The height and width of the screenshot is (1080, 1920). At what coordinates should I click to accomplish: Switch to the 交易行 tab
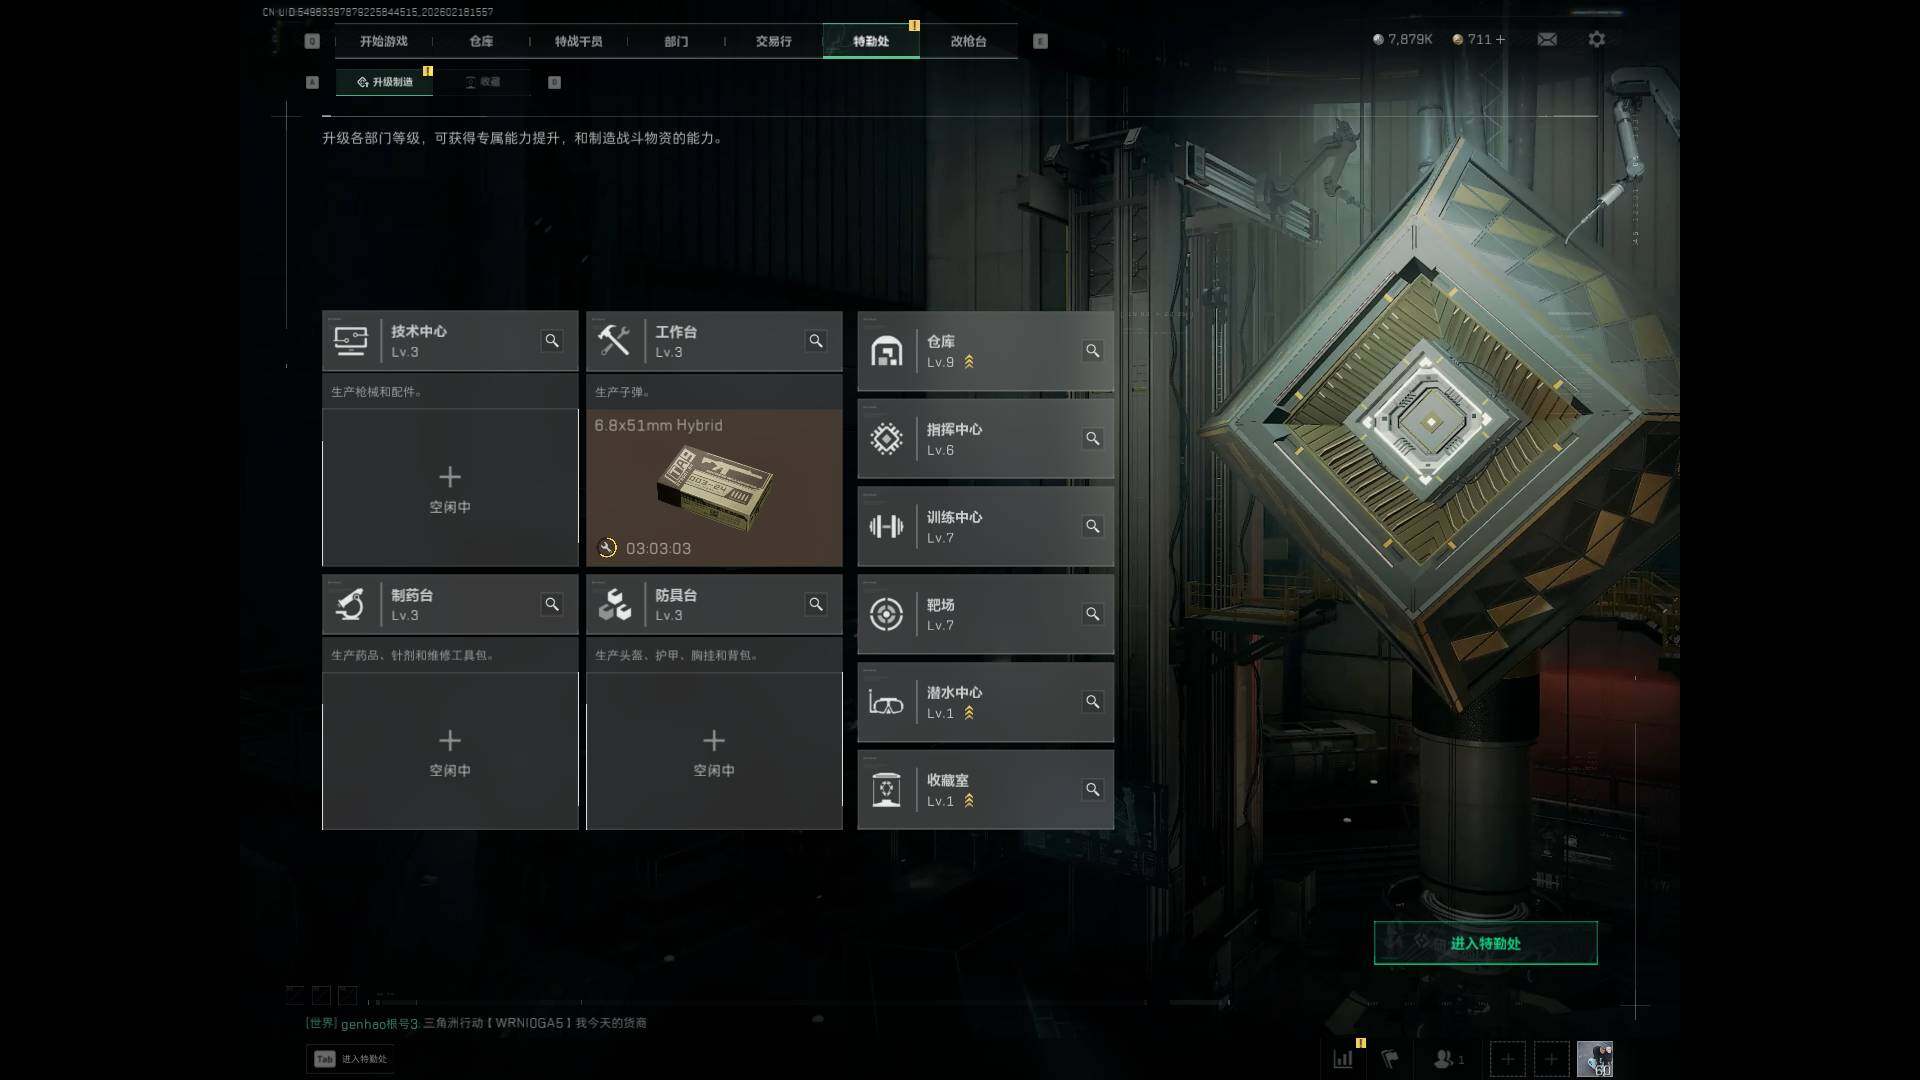(773, 41)
